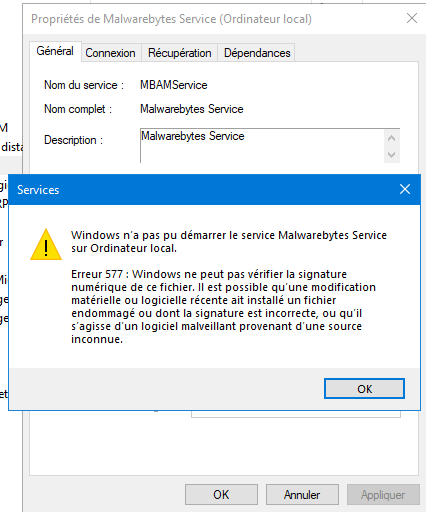Click OK button in properties window
Viewport: 426px width, 512px height.
point(221,495)
